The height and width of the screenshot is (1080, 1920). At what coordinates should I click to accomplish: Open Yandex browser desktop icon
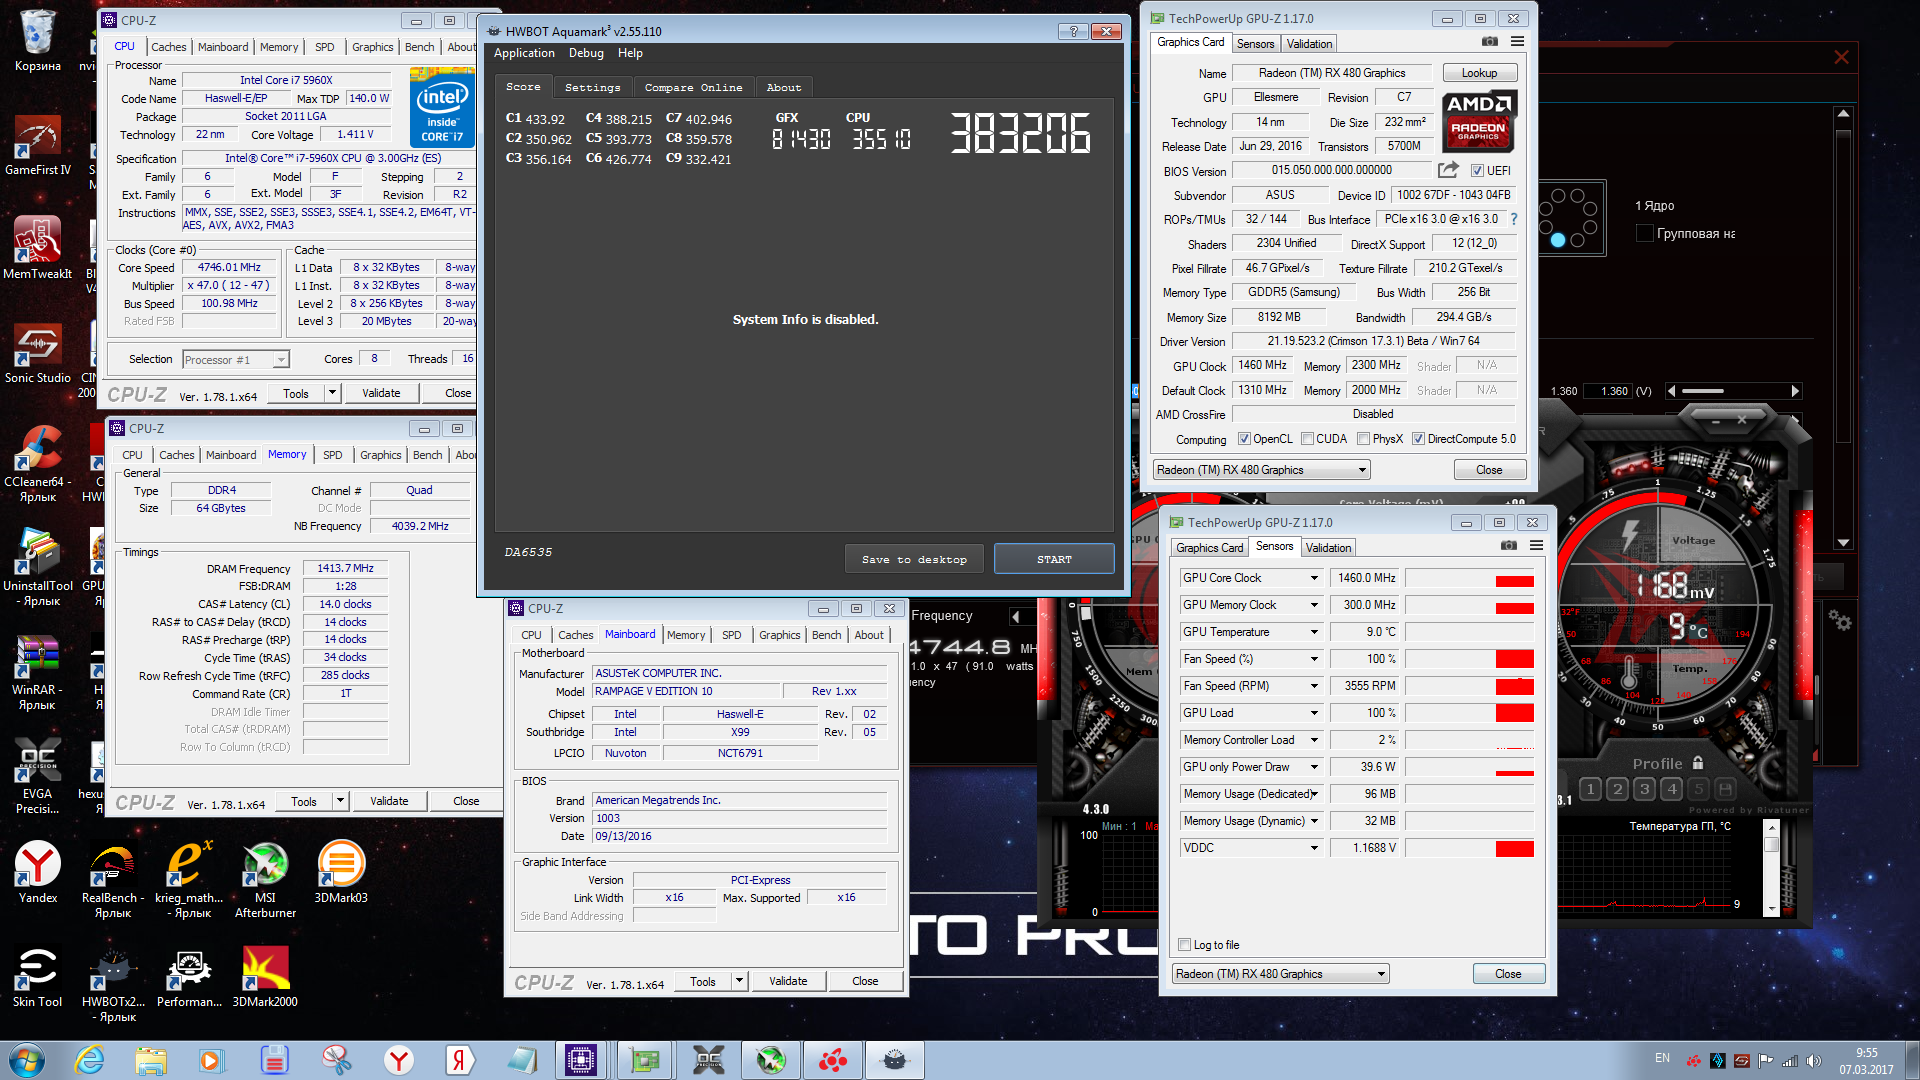pos(38,870)
